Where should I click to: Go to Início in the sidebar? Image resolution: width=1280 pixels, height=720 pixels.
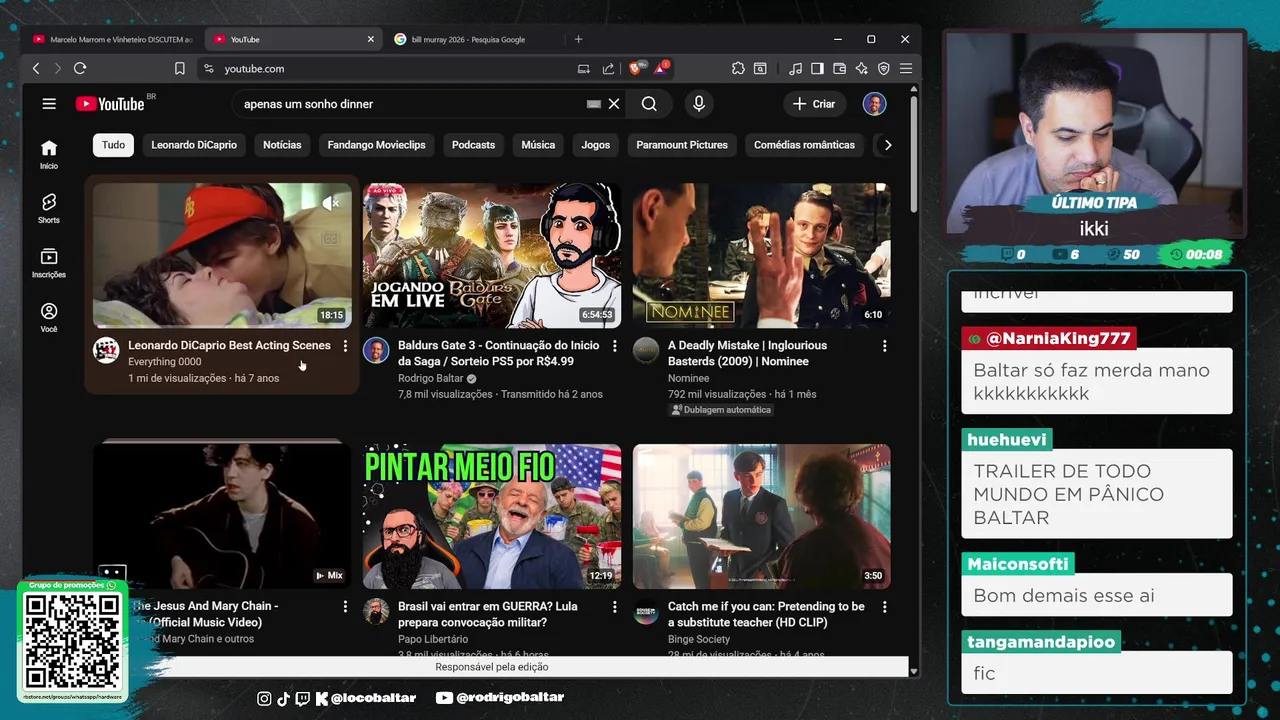49,154
